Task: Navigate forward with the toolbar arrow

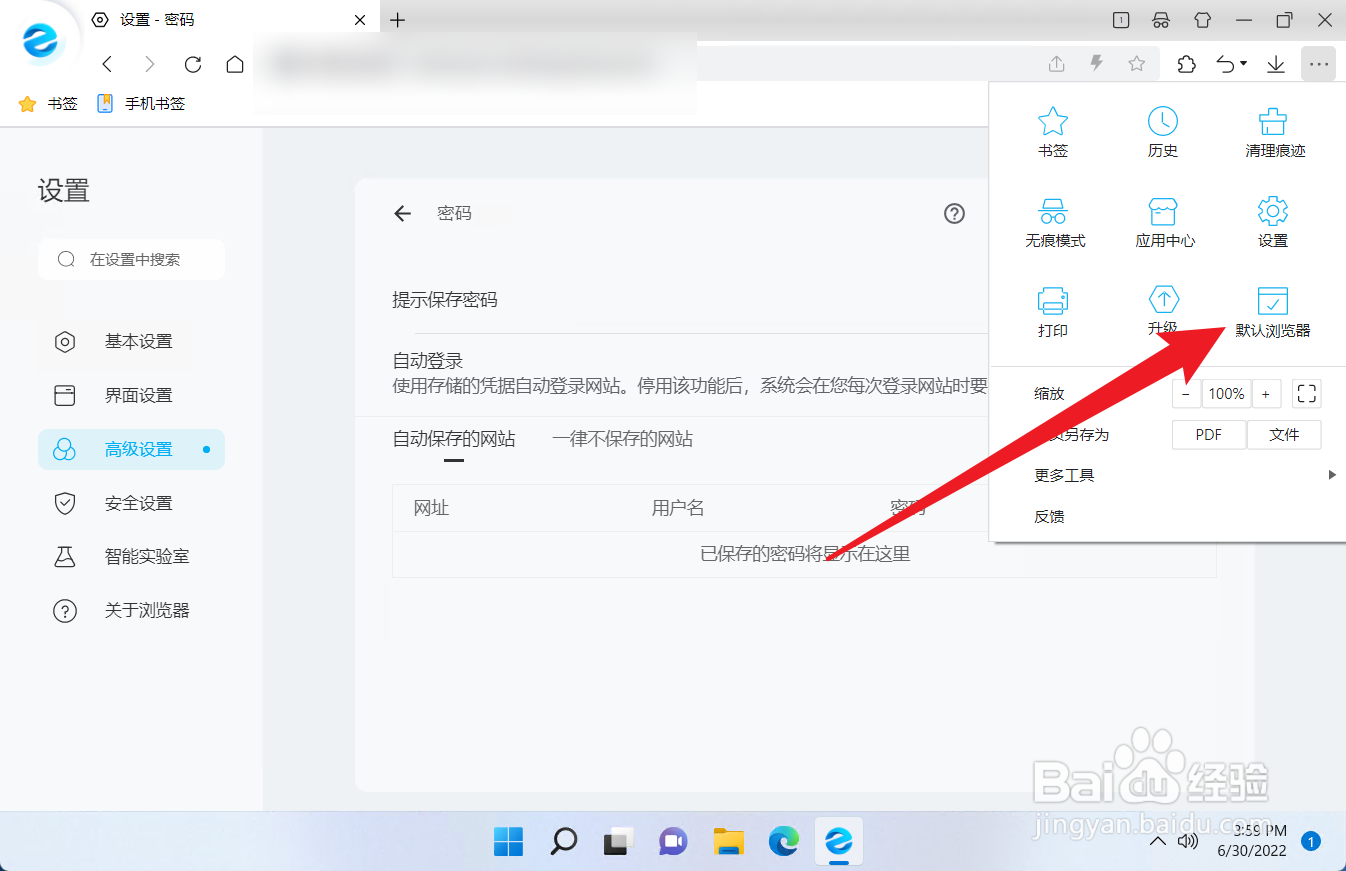Action: [150, 64]
